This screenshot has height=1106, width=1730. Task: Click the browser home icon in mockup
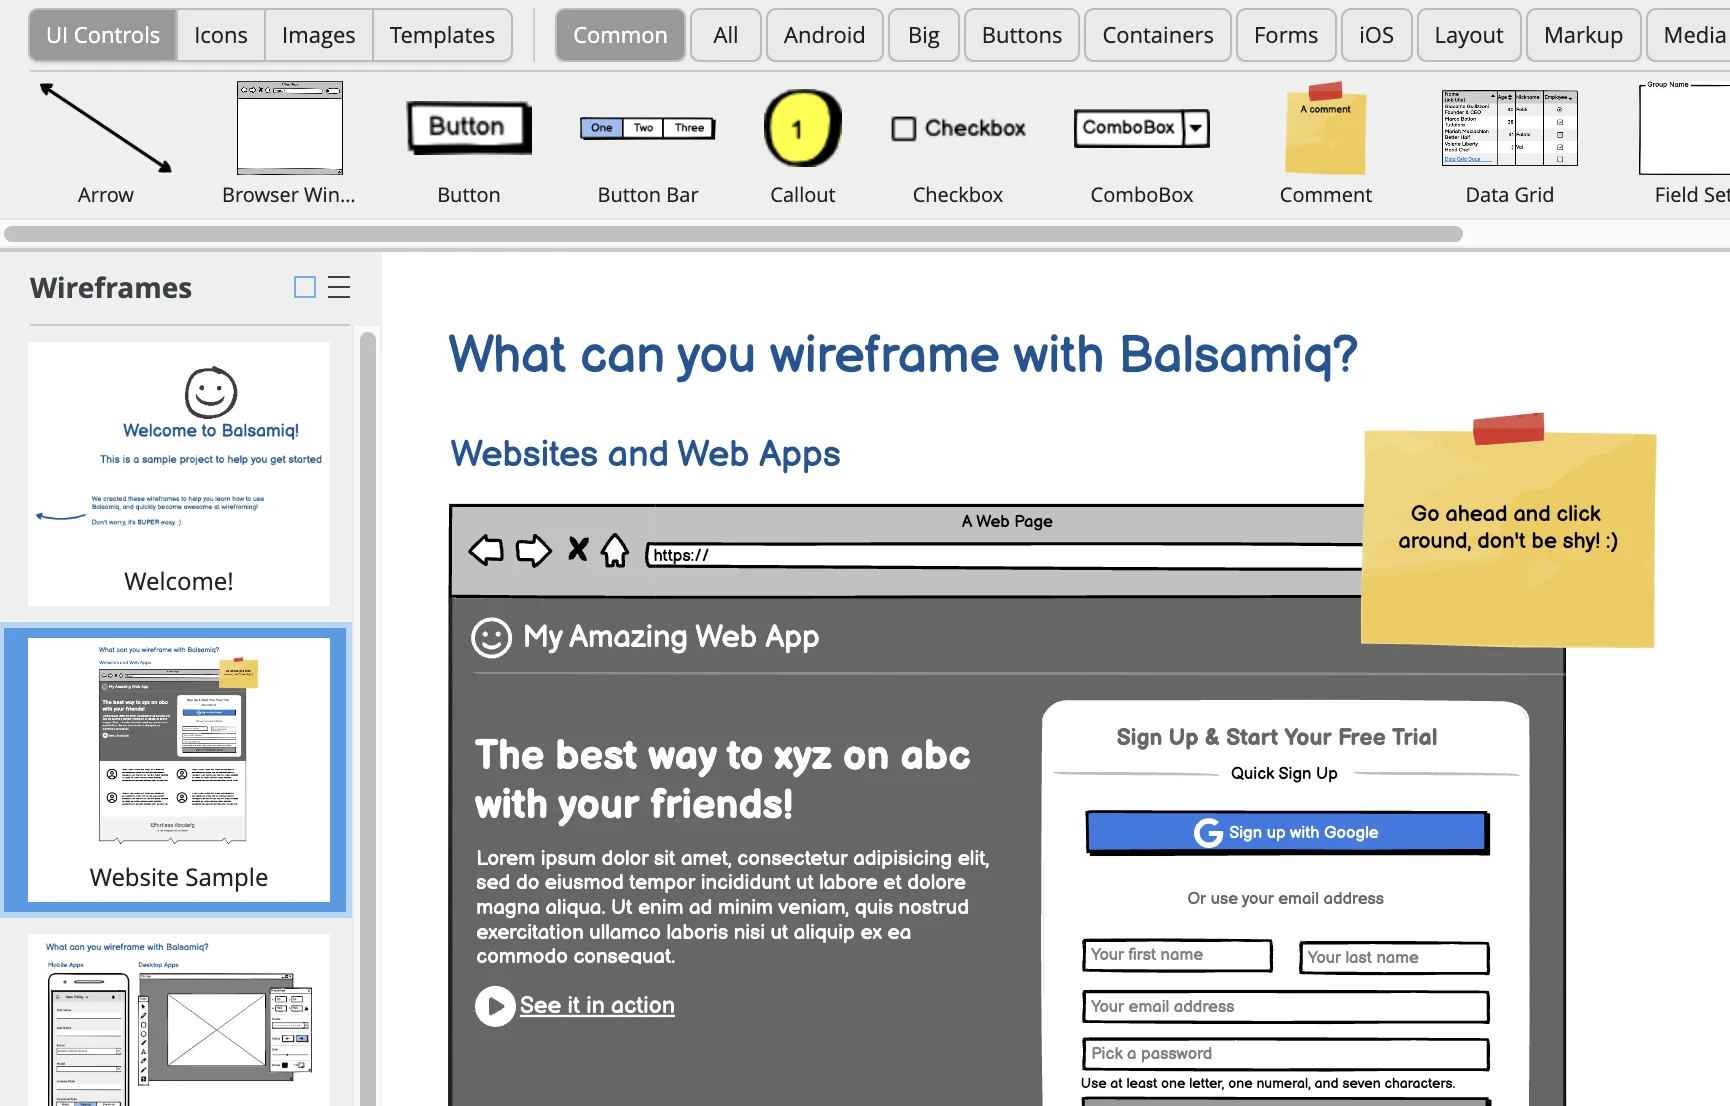(615, 550)
